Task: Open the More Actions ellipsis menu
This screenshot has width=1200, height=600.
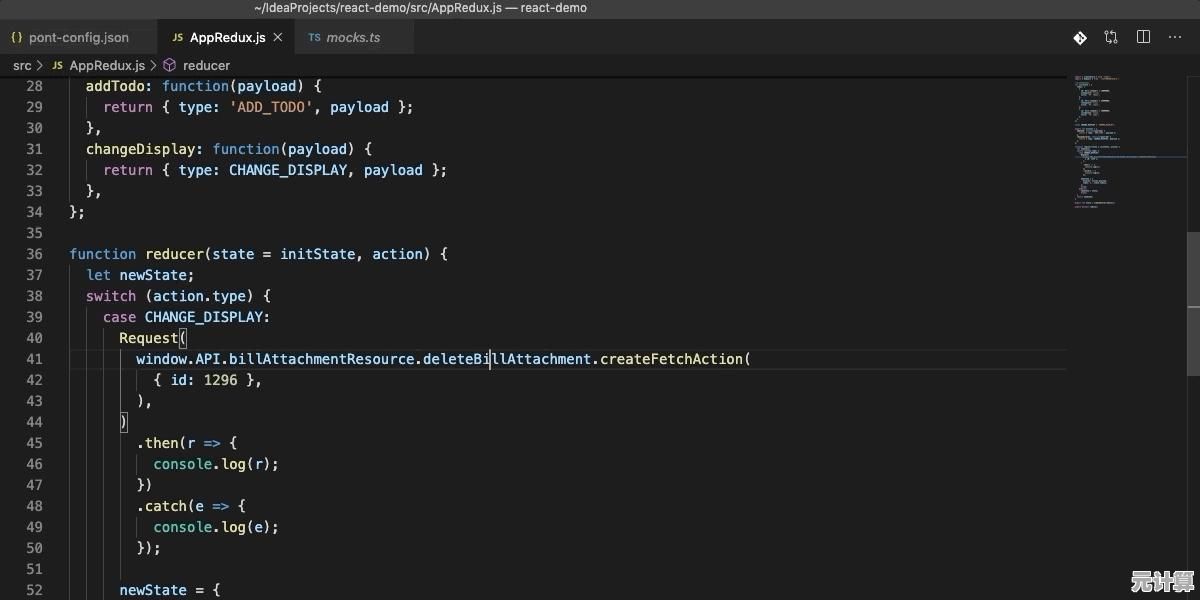Action: [1174, 38]
